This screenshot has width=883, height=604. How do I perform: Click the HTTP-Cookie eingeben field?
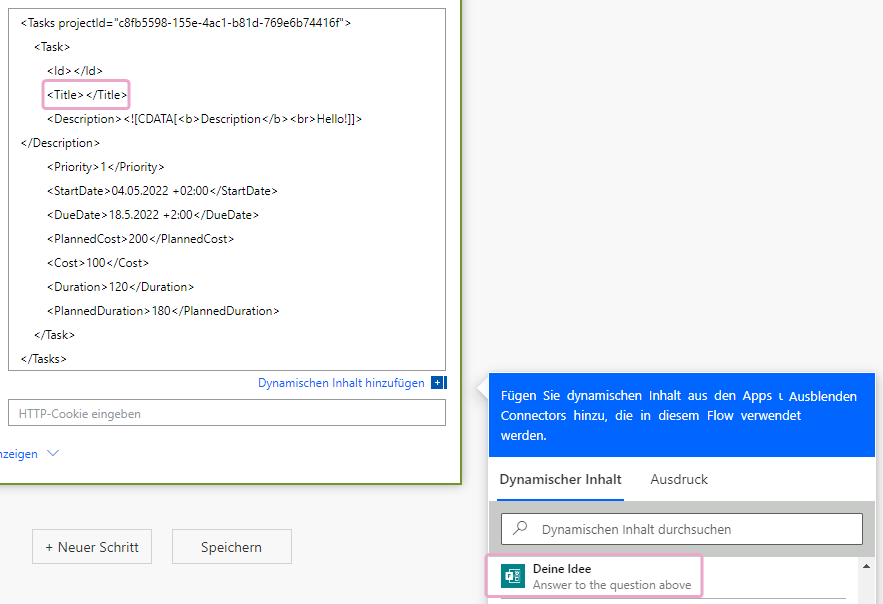[x=227, y=413]
